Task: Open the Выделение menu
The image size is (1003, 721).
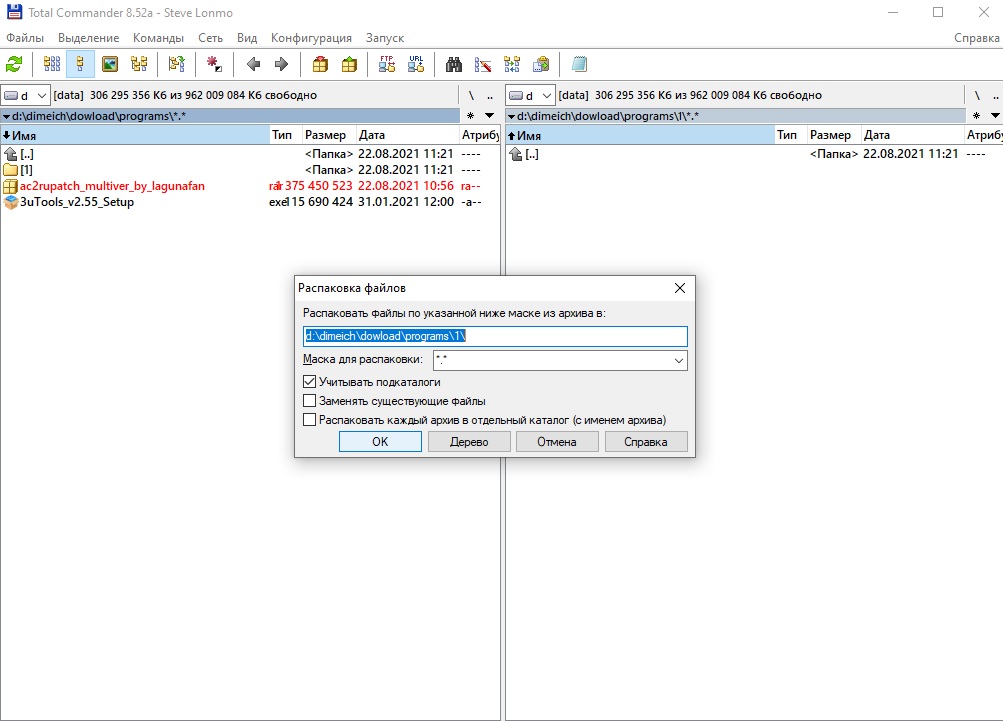Action: [x=88, y=38]
